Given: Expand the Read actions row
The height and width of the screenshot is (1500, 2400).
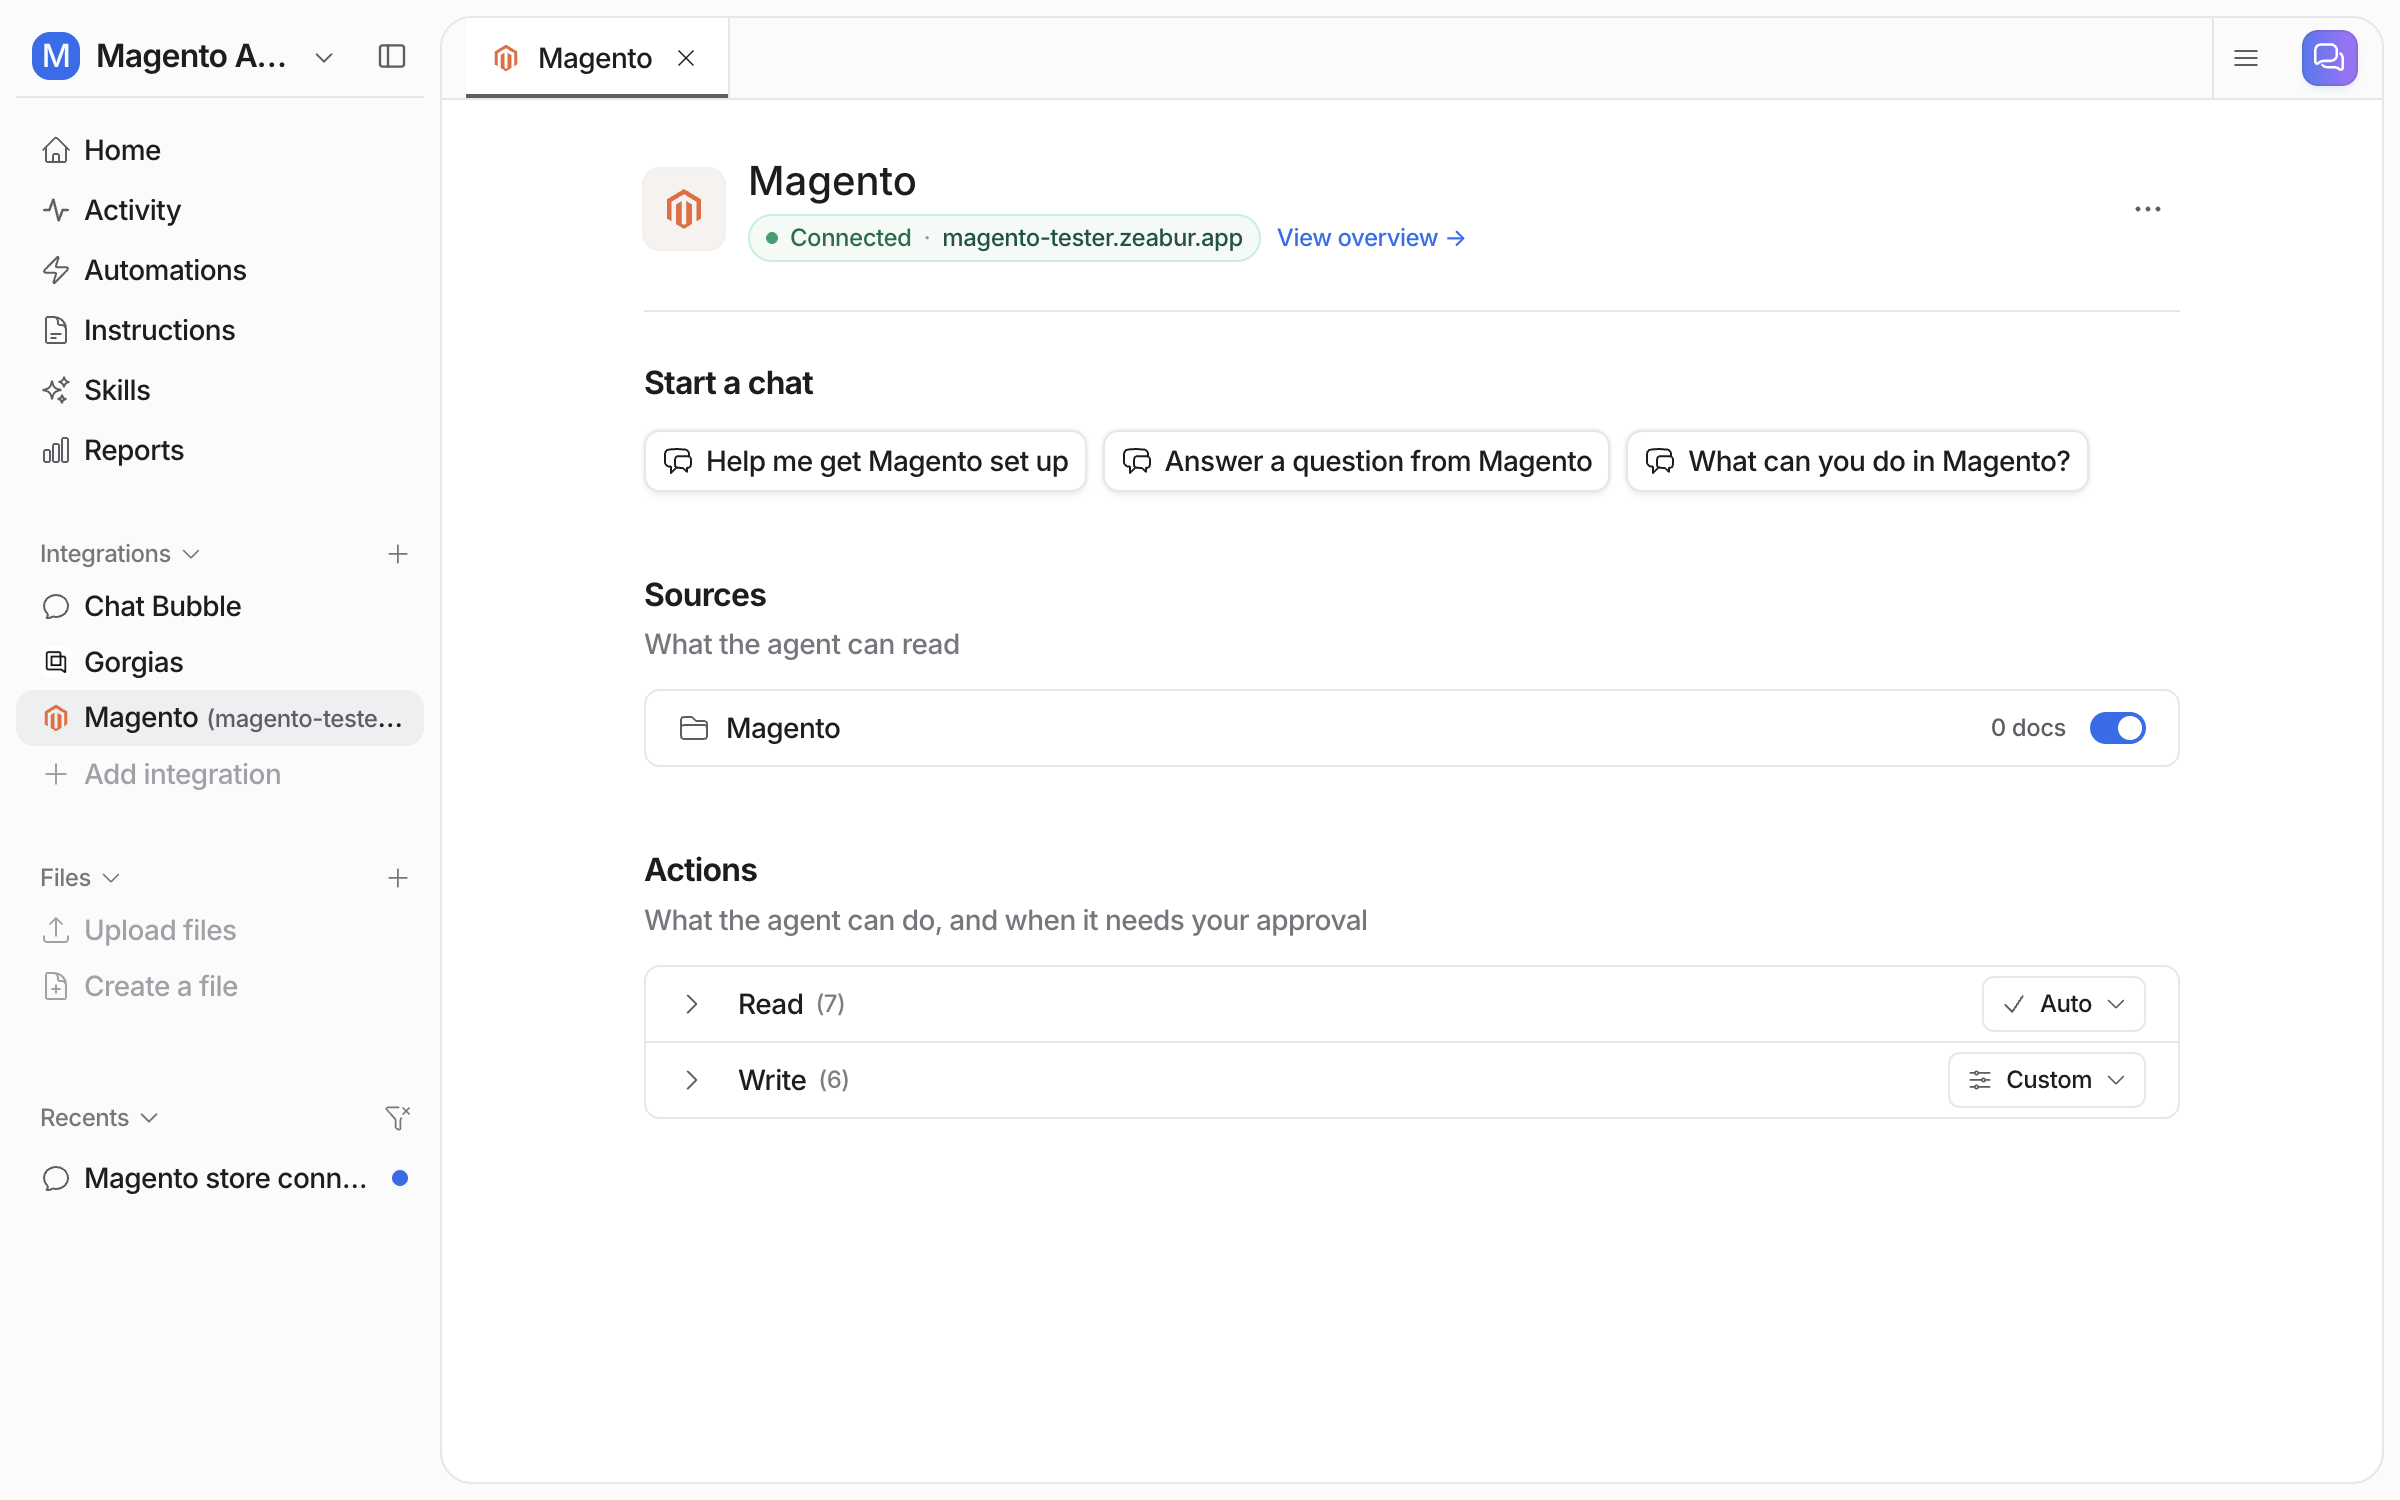Looking at the screenshot, I should coord(692,1004).
